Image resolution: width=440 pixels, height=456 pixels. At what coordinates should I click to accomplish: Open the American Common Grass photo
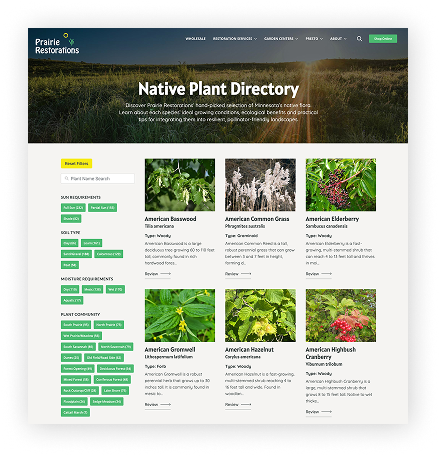coord(260,185)
